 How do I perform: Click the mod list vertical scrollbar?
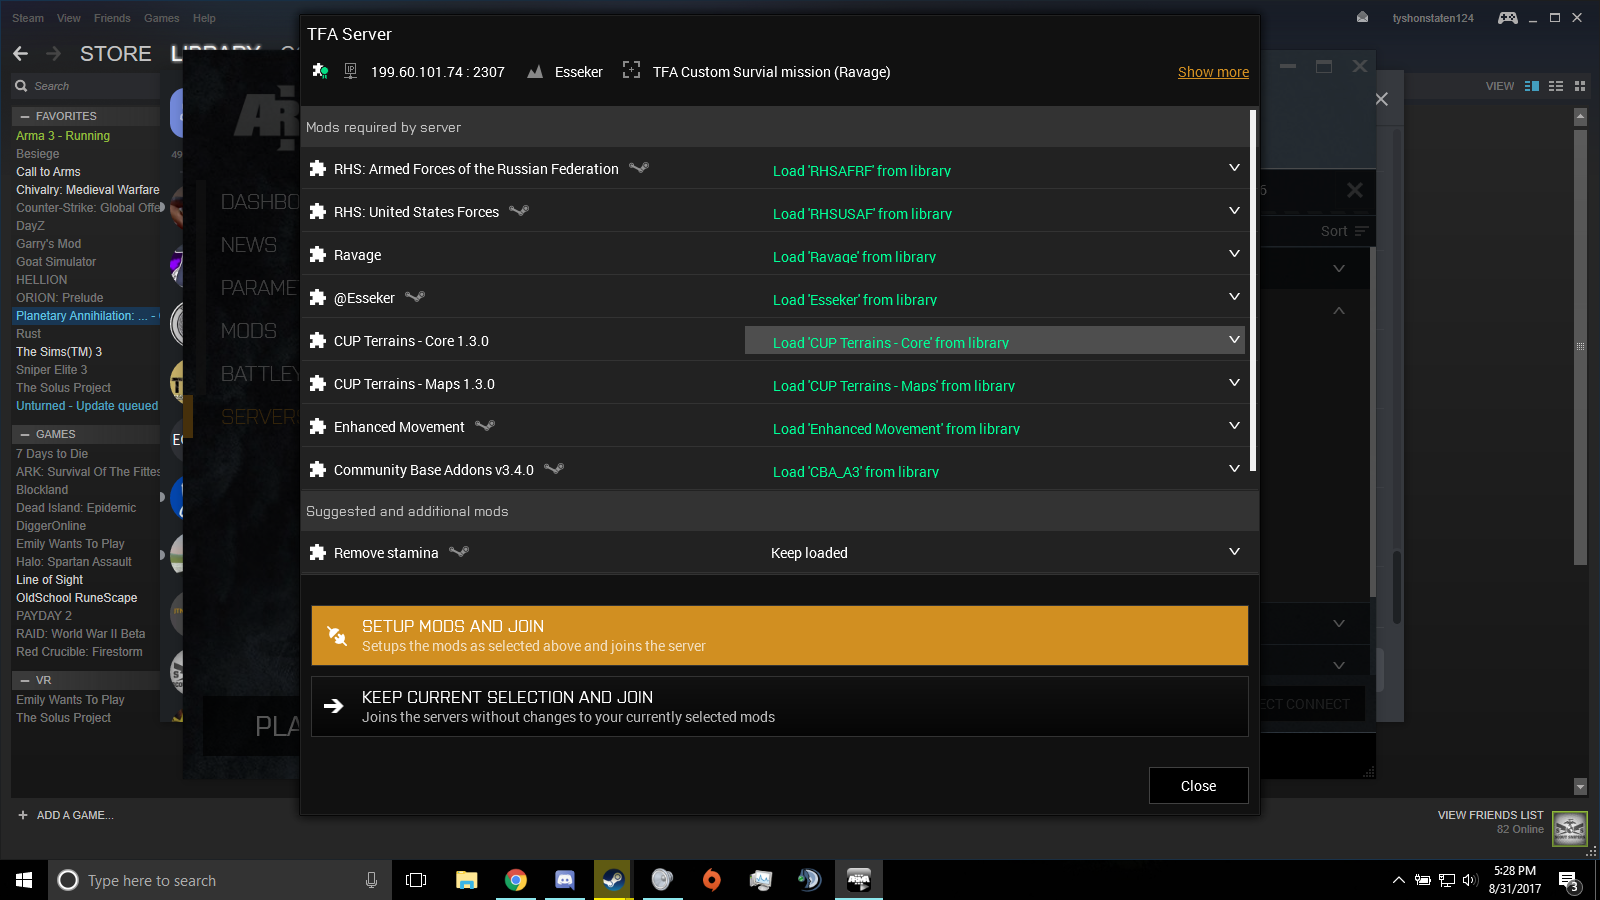pos(1253,290)
